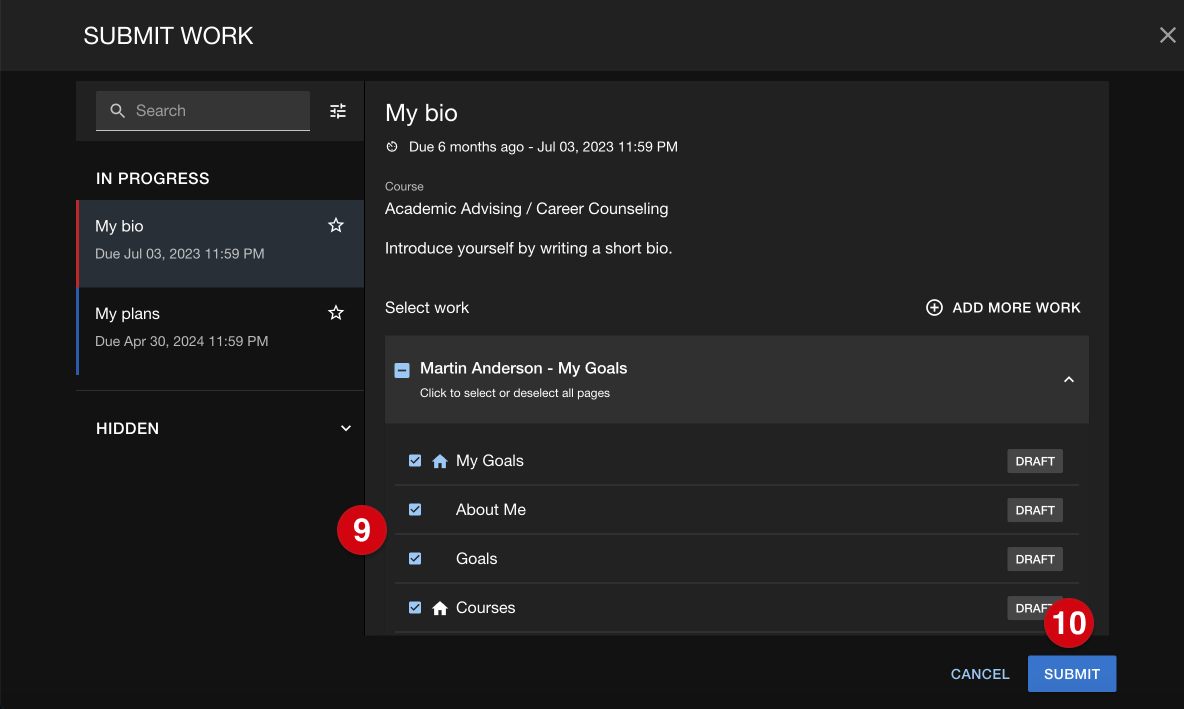Click the 'Introduce yourself by writing a short bio.' text
Screen dimensions: 1184x709
click(529, 248)
